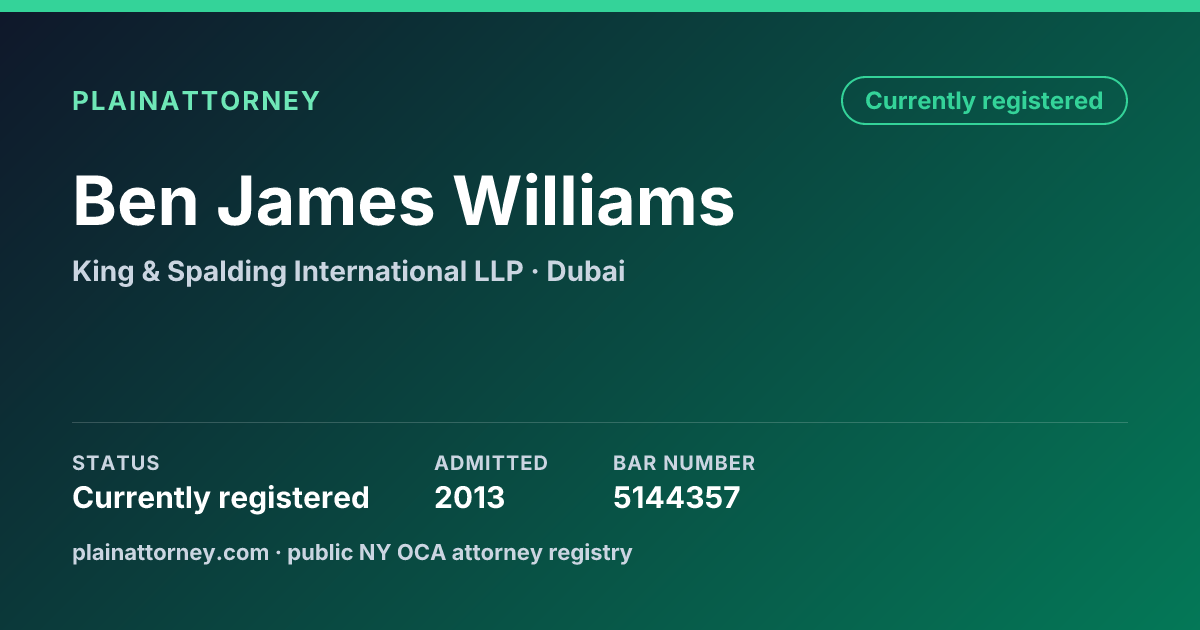Viewport: 1200px width, 630px height.
Task: Select the 2013 admitted year
Action: tap(469, 498)
